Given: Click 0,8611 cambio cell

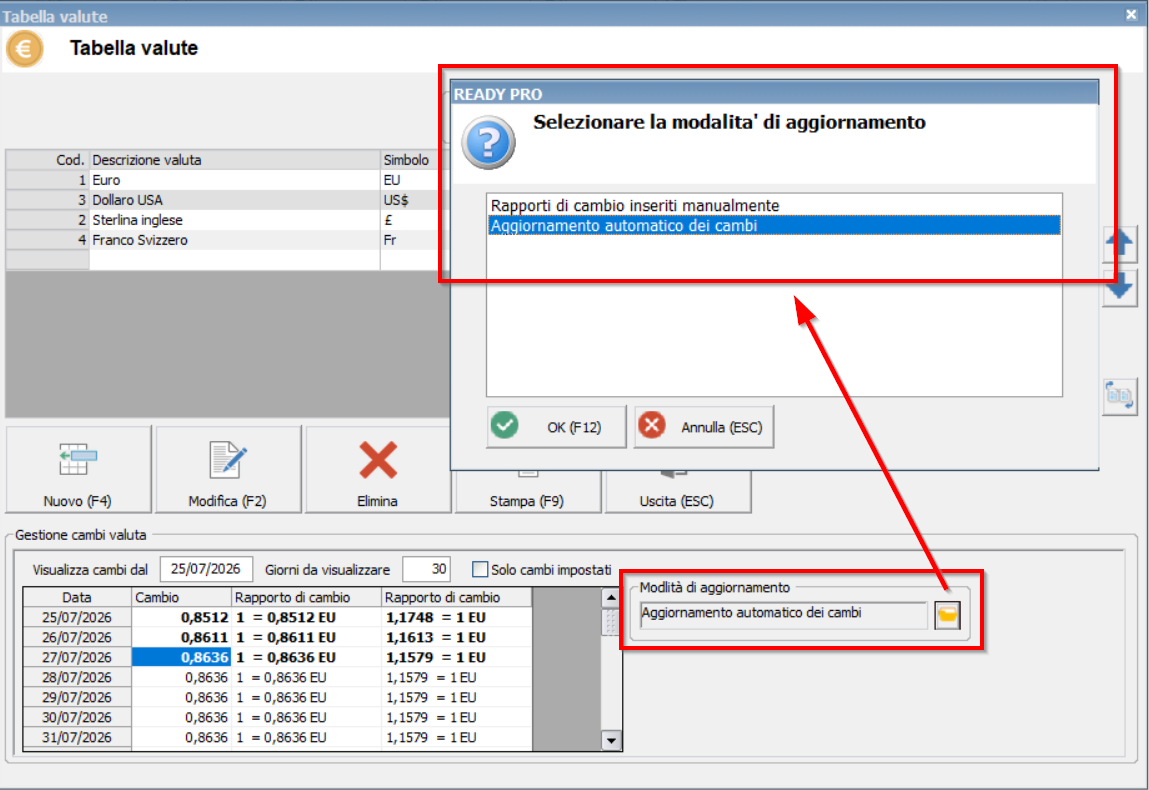Looking at the screenshot, I should click(182, 638).
